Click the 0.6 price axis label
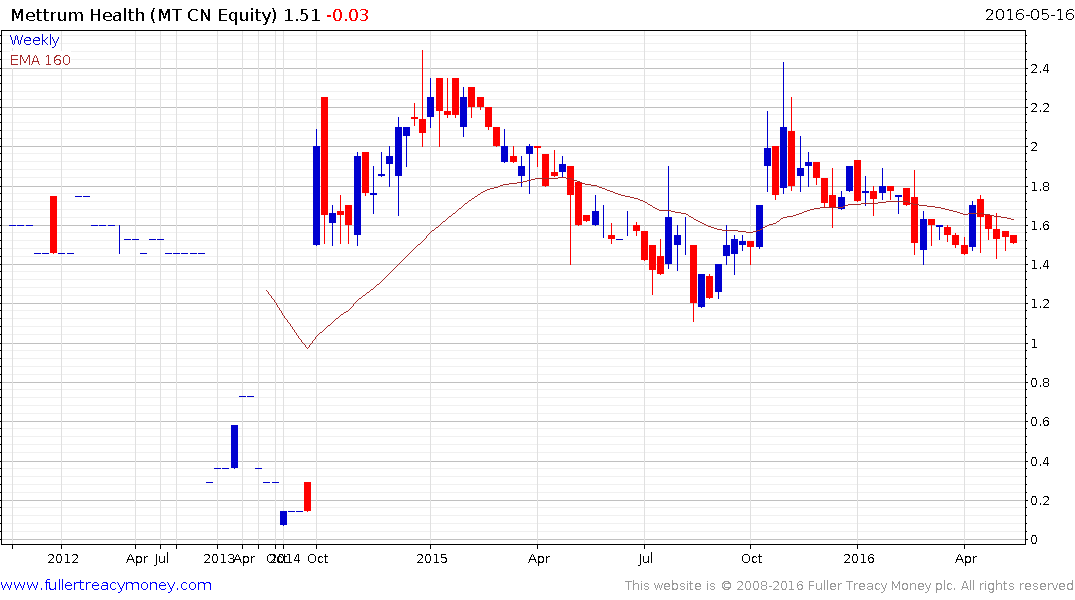1075x600 pixels. 1039,422
